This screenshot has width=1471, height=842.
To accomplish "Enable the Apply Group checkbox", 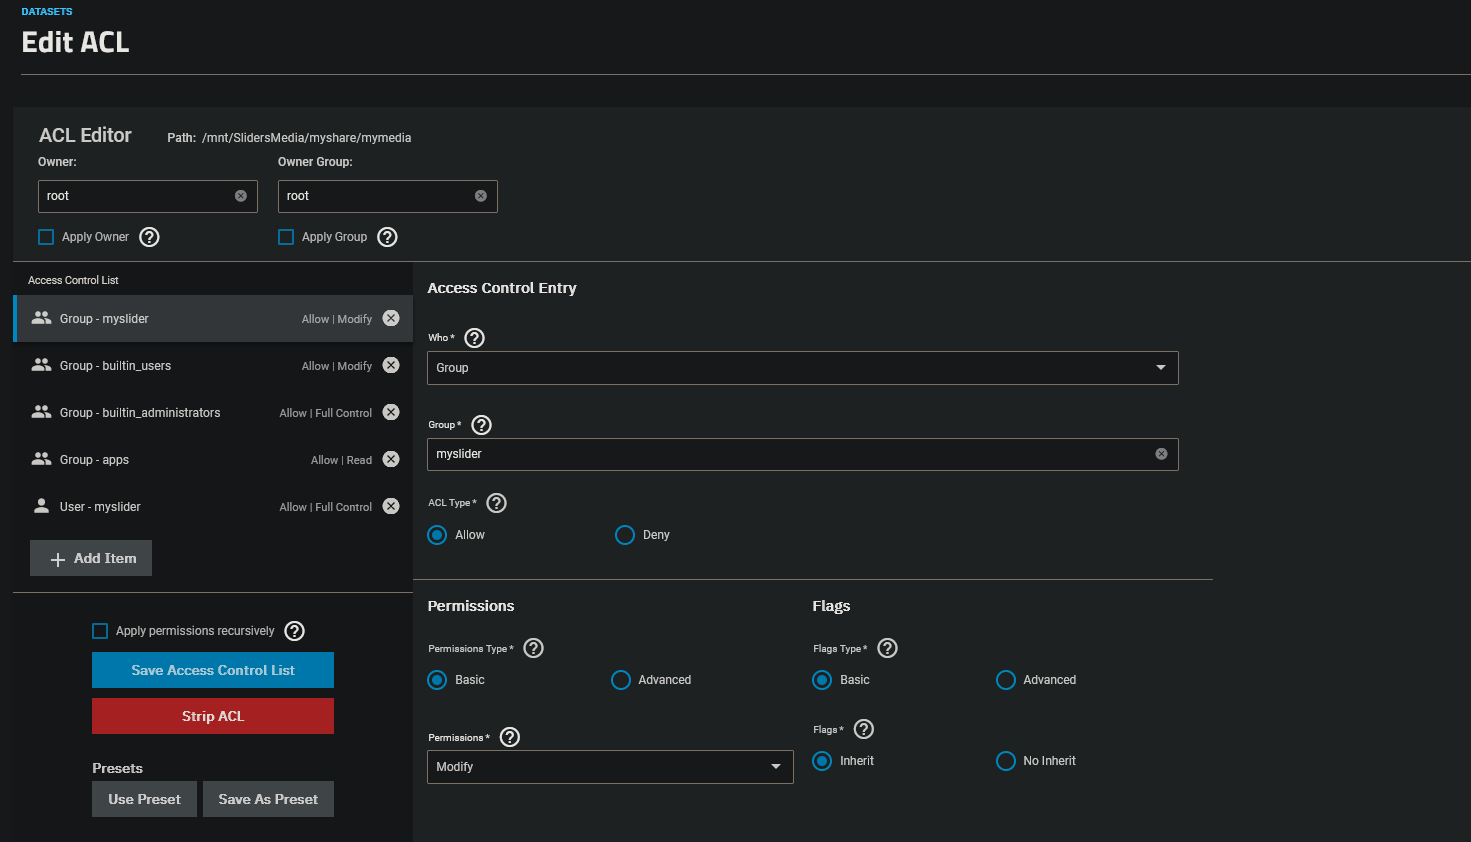I will point(286,237).
